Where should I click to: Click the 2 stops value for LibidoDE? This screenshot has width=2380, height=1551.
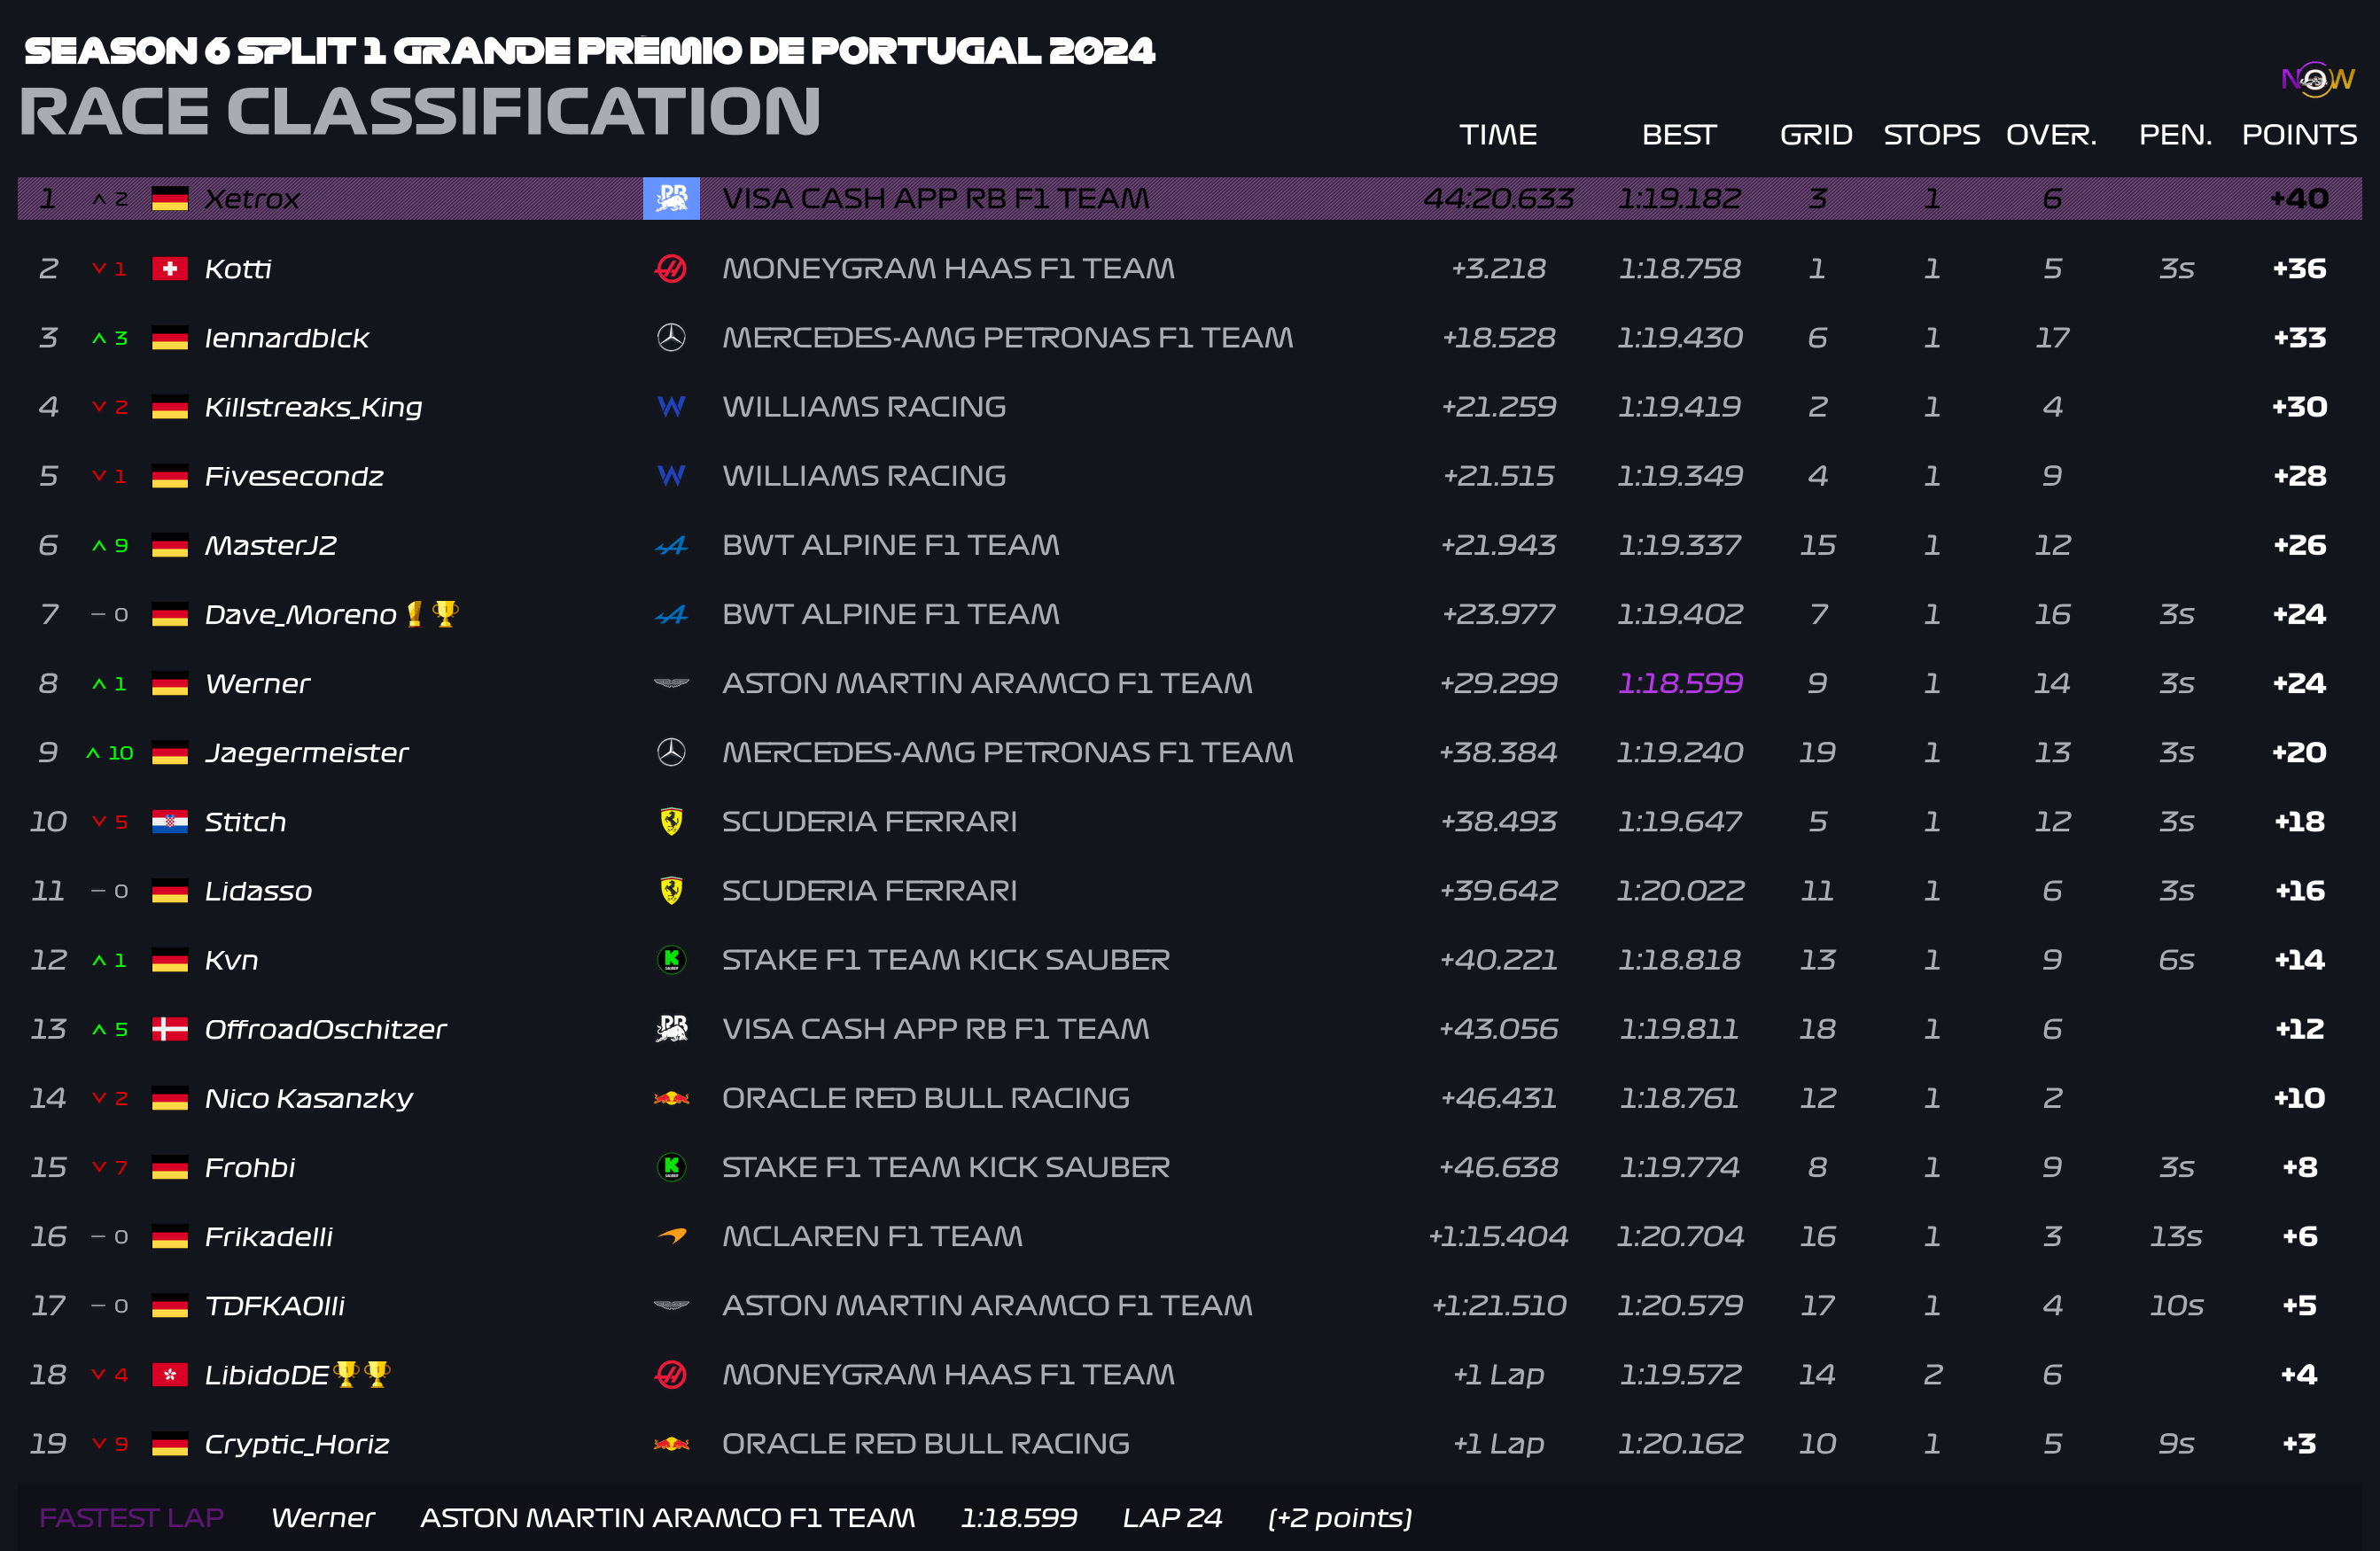point(1932,1374)
